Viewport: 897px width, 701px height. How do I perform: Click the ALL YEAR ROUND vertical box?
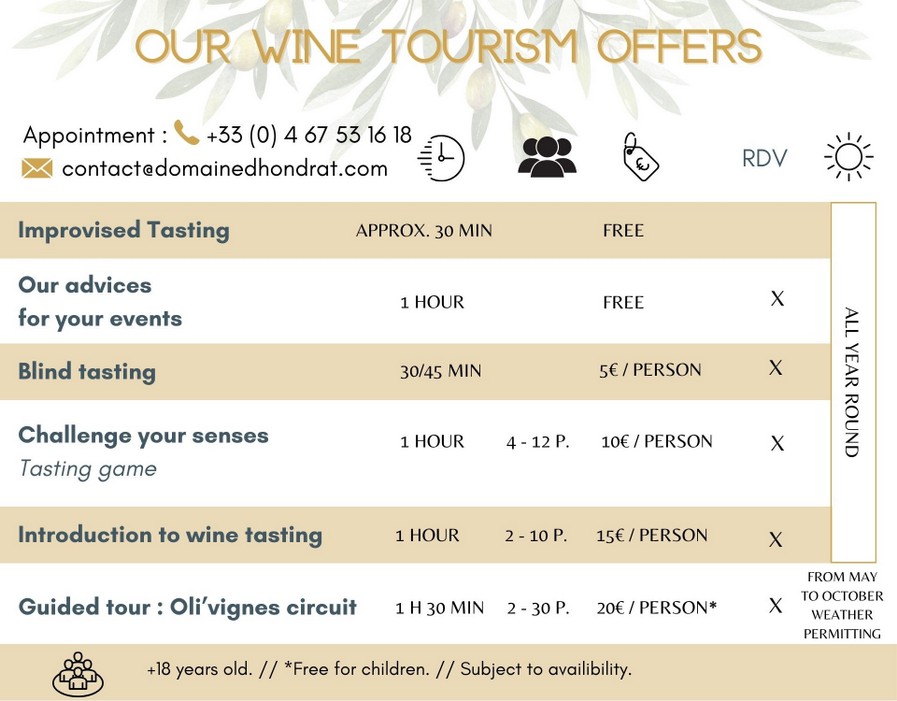click(853, 382)
